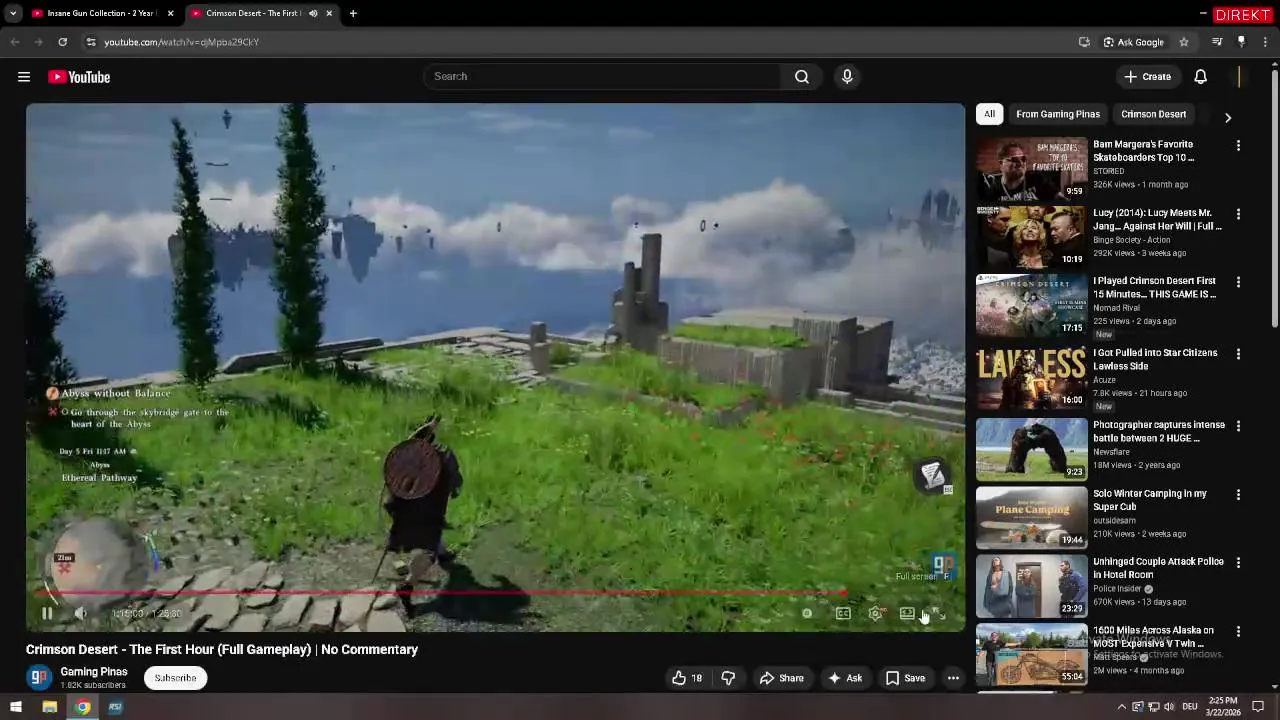Open the YouTube guide hamburger menu

click(24, 77)
